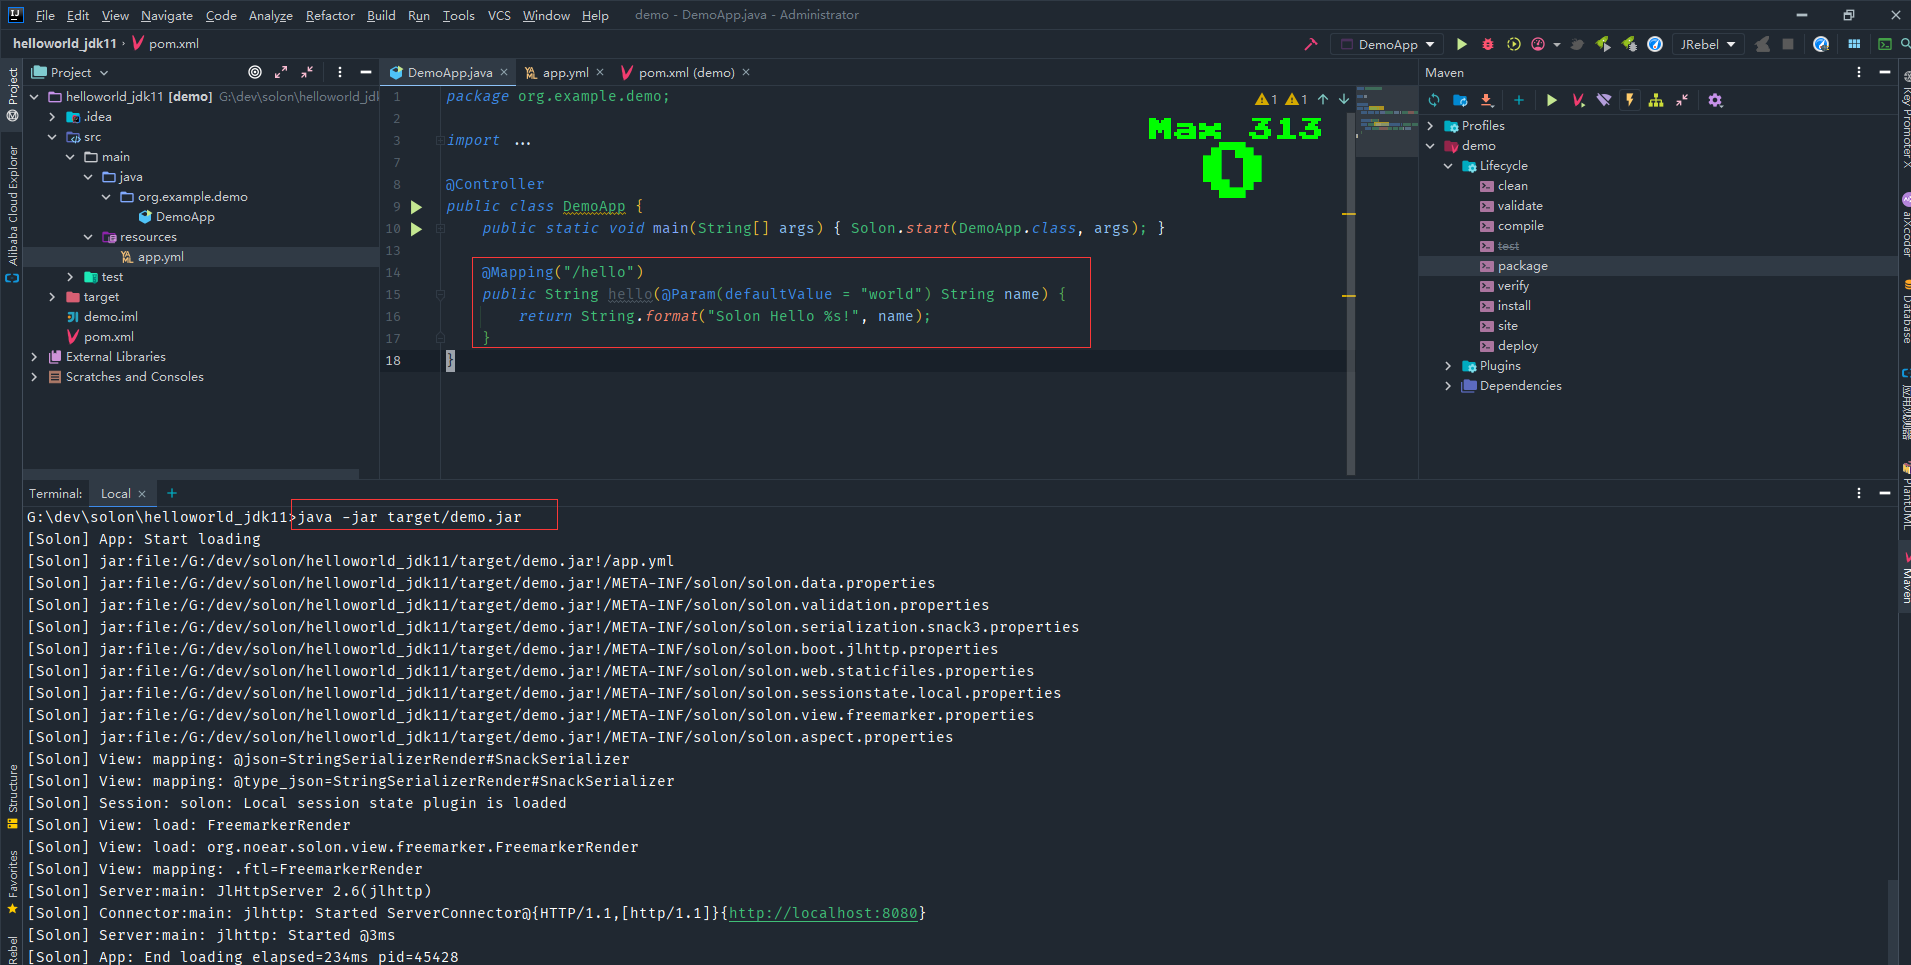Open the Project view dropdown
The height and width of the screenshot is (965, 1911).
tap(70, 72)
